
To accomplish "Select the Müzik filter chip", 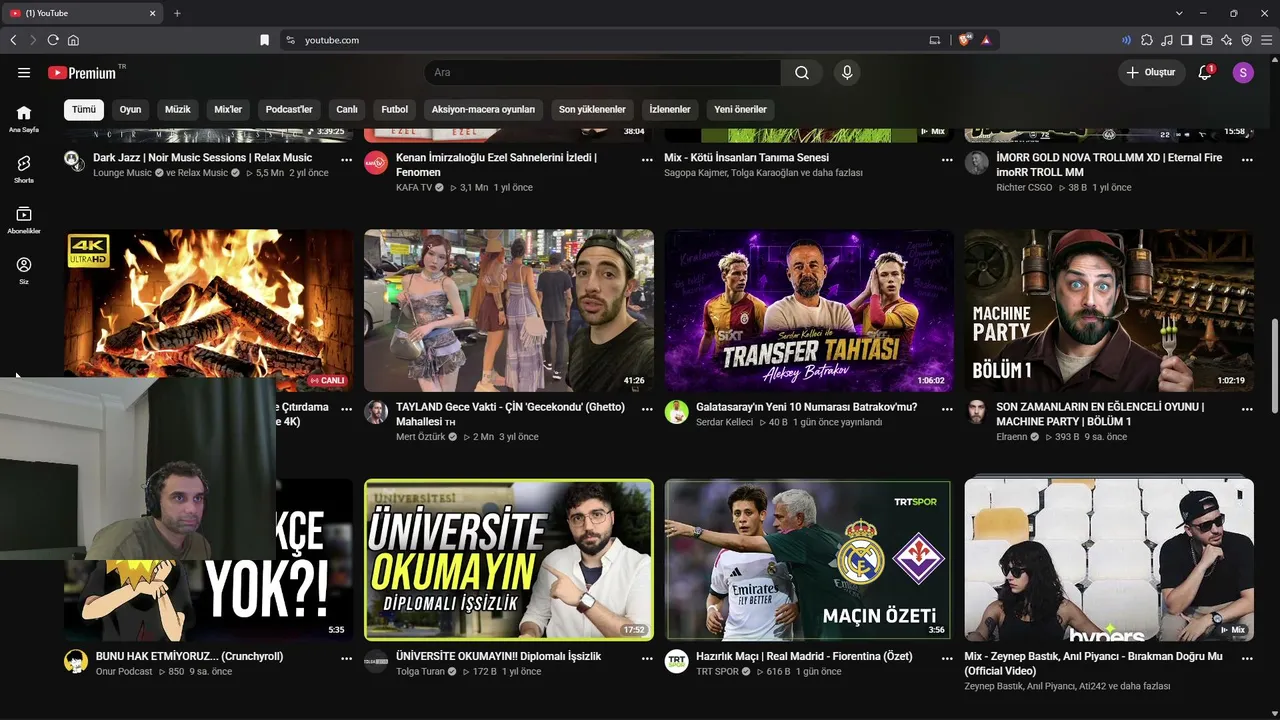I will (x=178, y=109).
